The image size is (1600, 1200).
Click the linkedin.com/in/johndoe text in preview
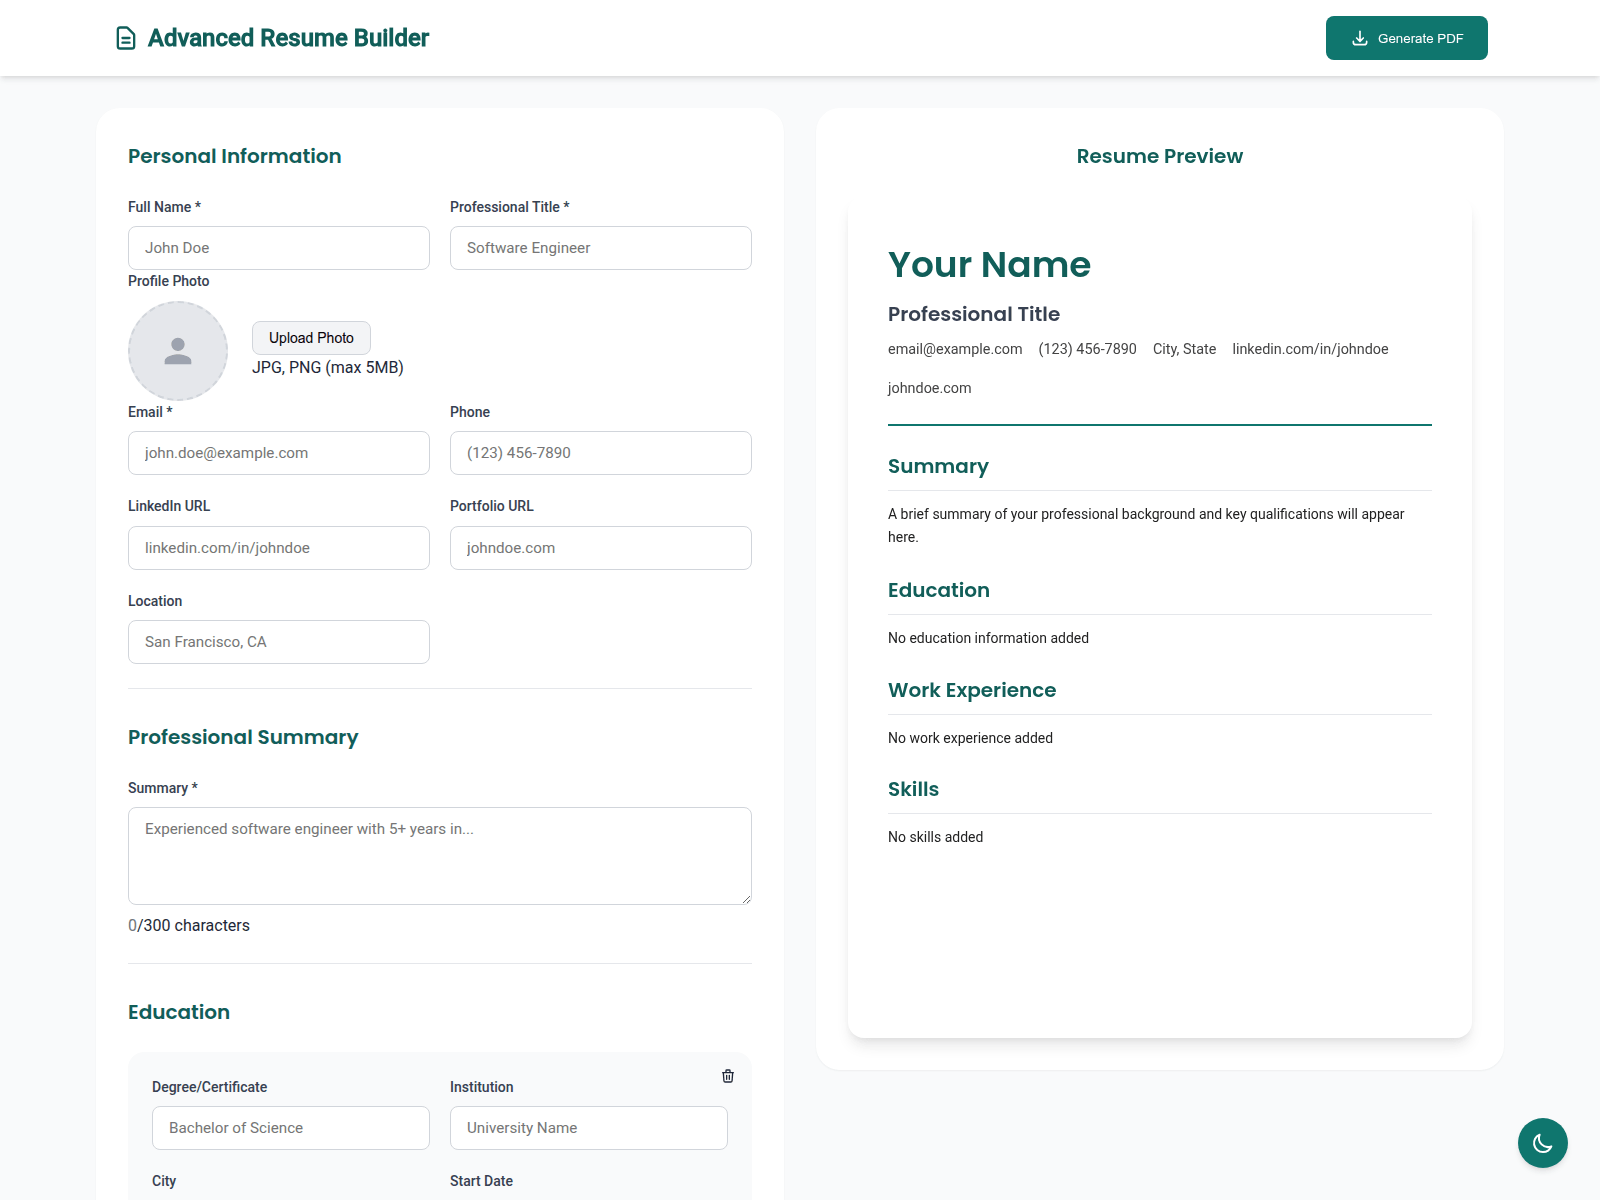coord(1310,349)
